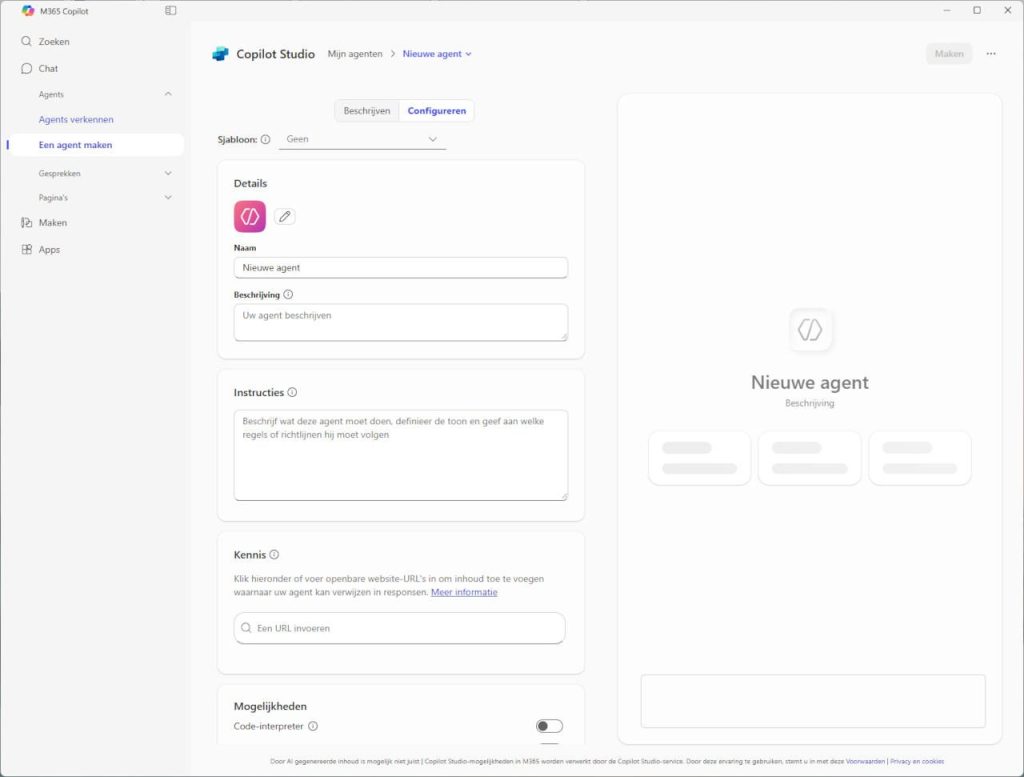Select Agents verkennen in sidebar
Screen dimensions: 1024x777
76,119
